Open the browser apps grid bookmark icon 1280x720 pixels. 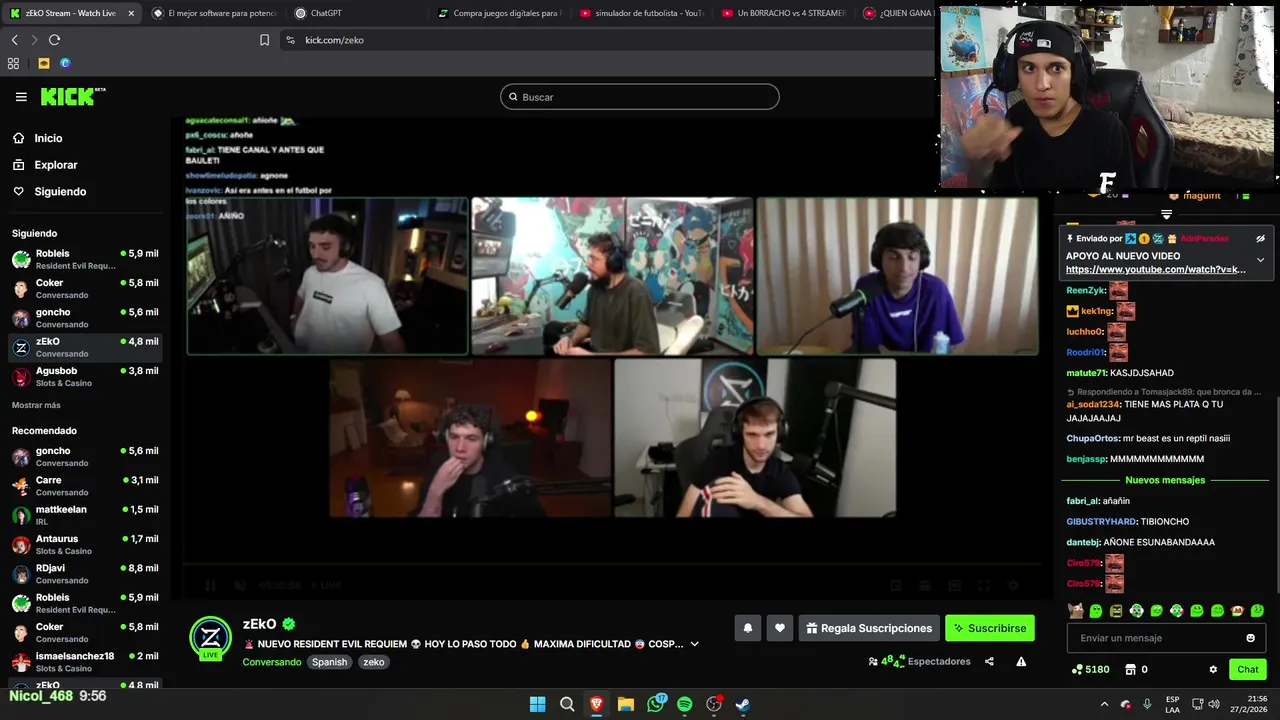13,63
